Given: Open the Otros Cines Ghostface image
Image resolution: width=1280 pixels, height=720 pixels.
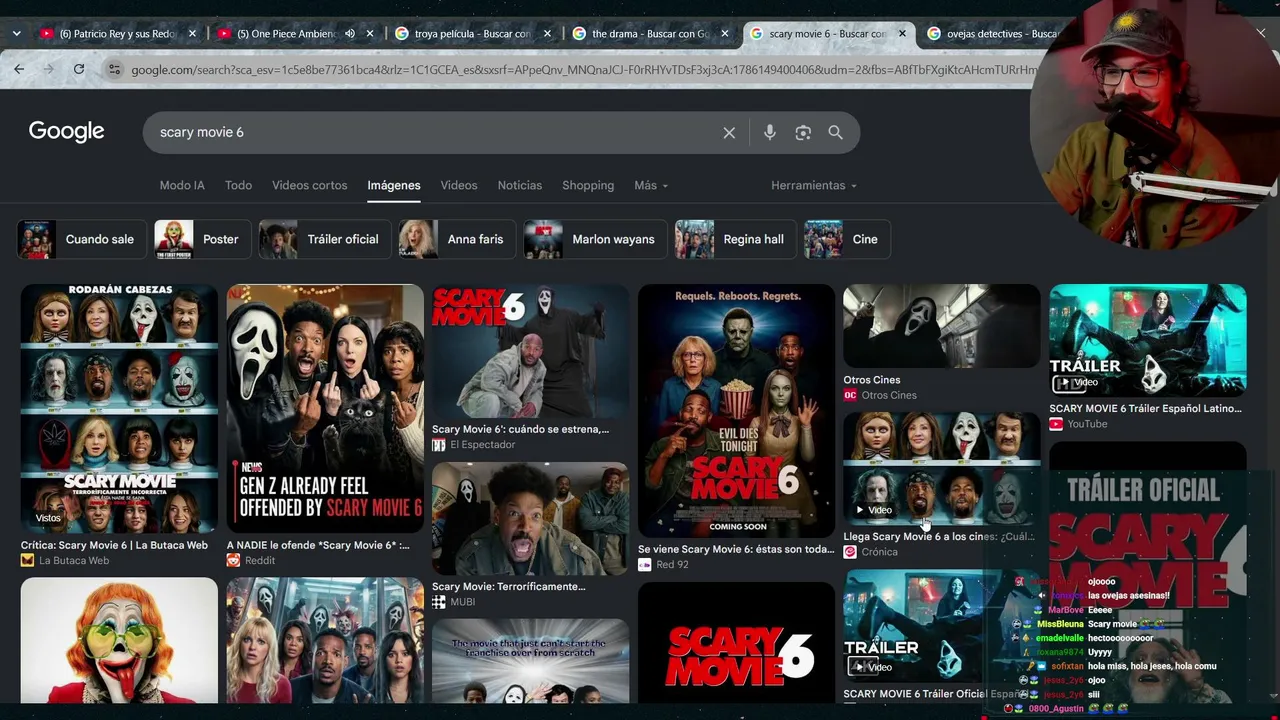Looking at the screenshot, I should point(942,326).
